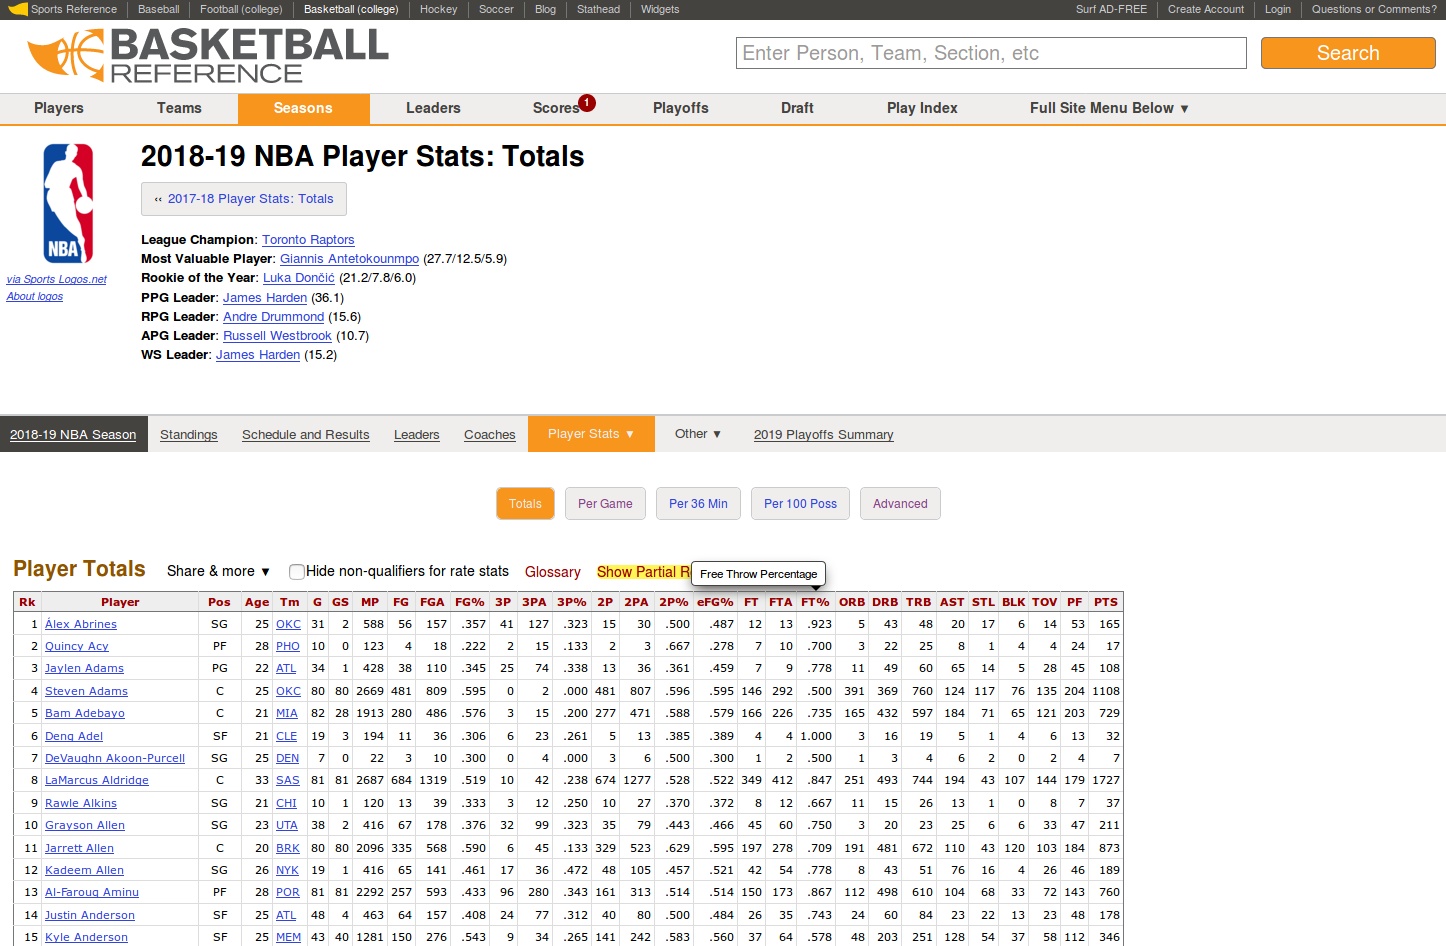The height and width of the screenshot is (946, 1446).
Task: Sort table by MP column header
Action: [370, 602]
